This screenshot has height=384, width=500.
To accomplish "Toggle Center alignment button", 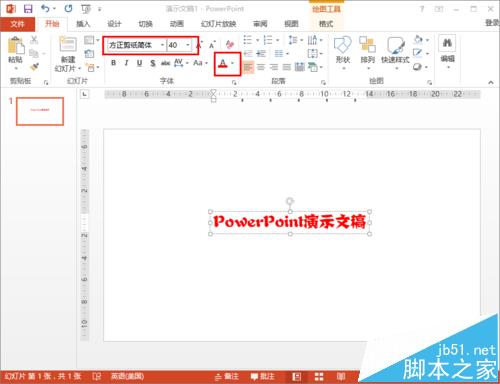I will [x=261, y=67].
